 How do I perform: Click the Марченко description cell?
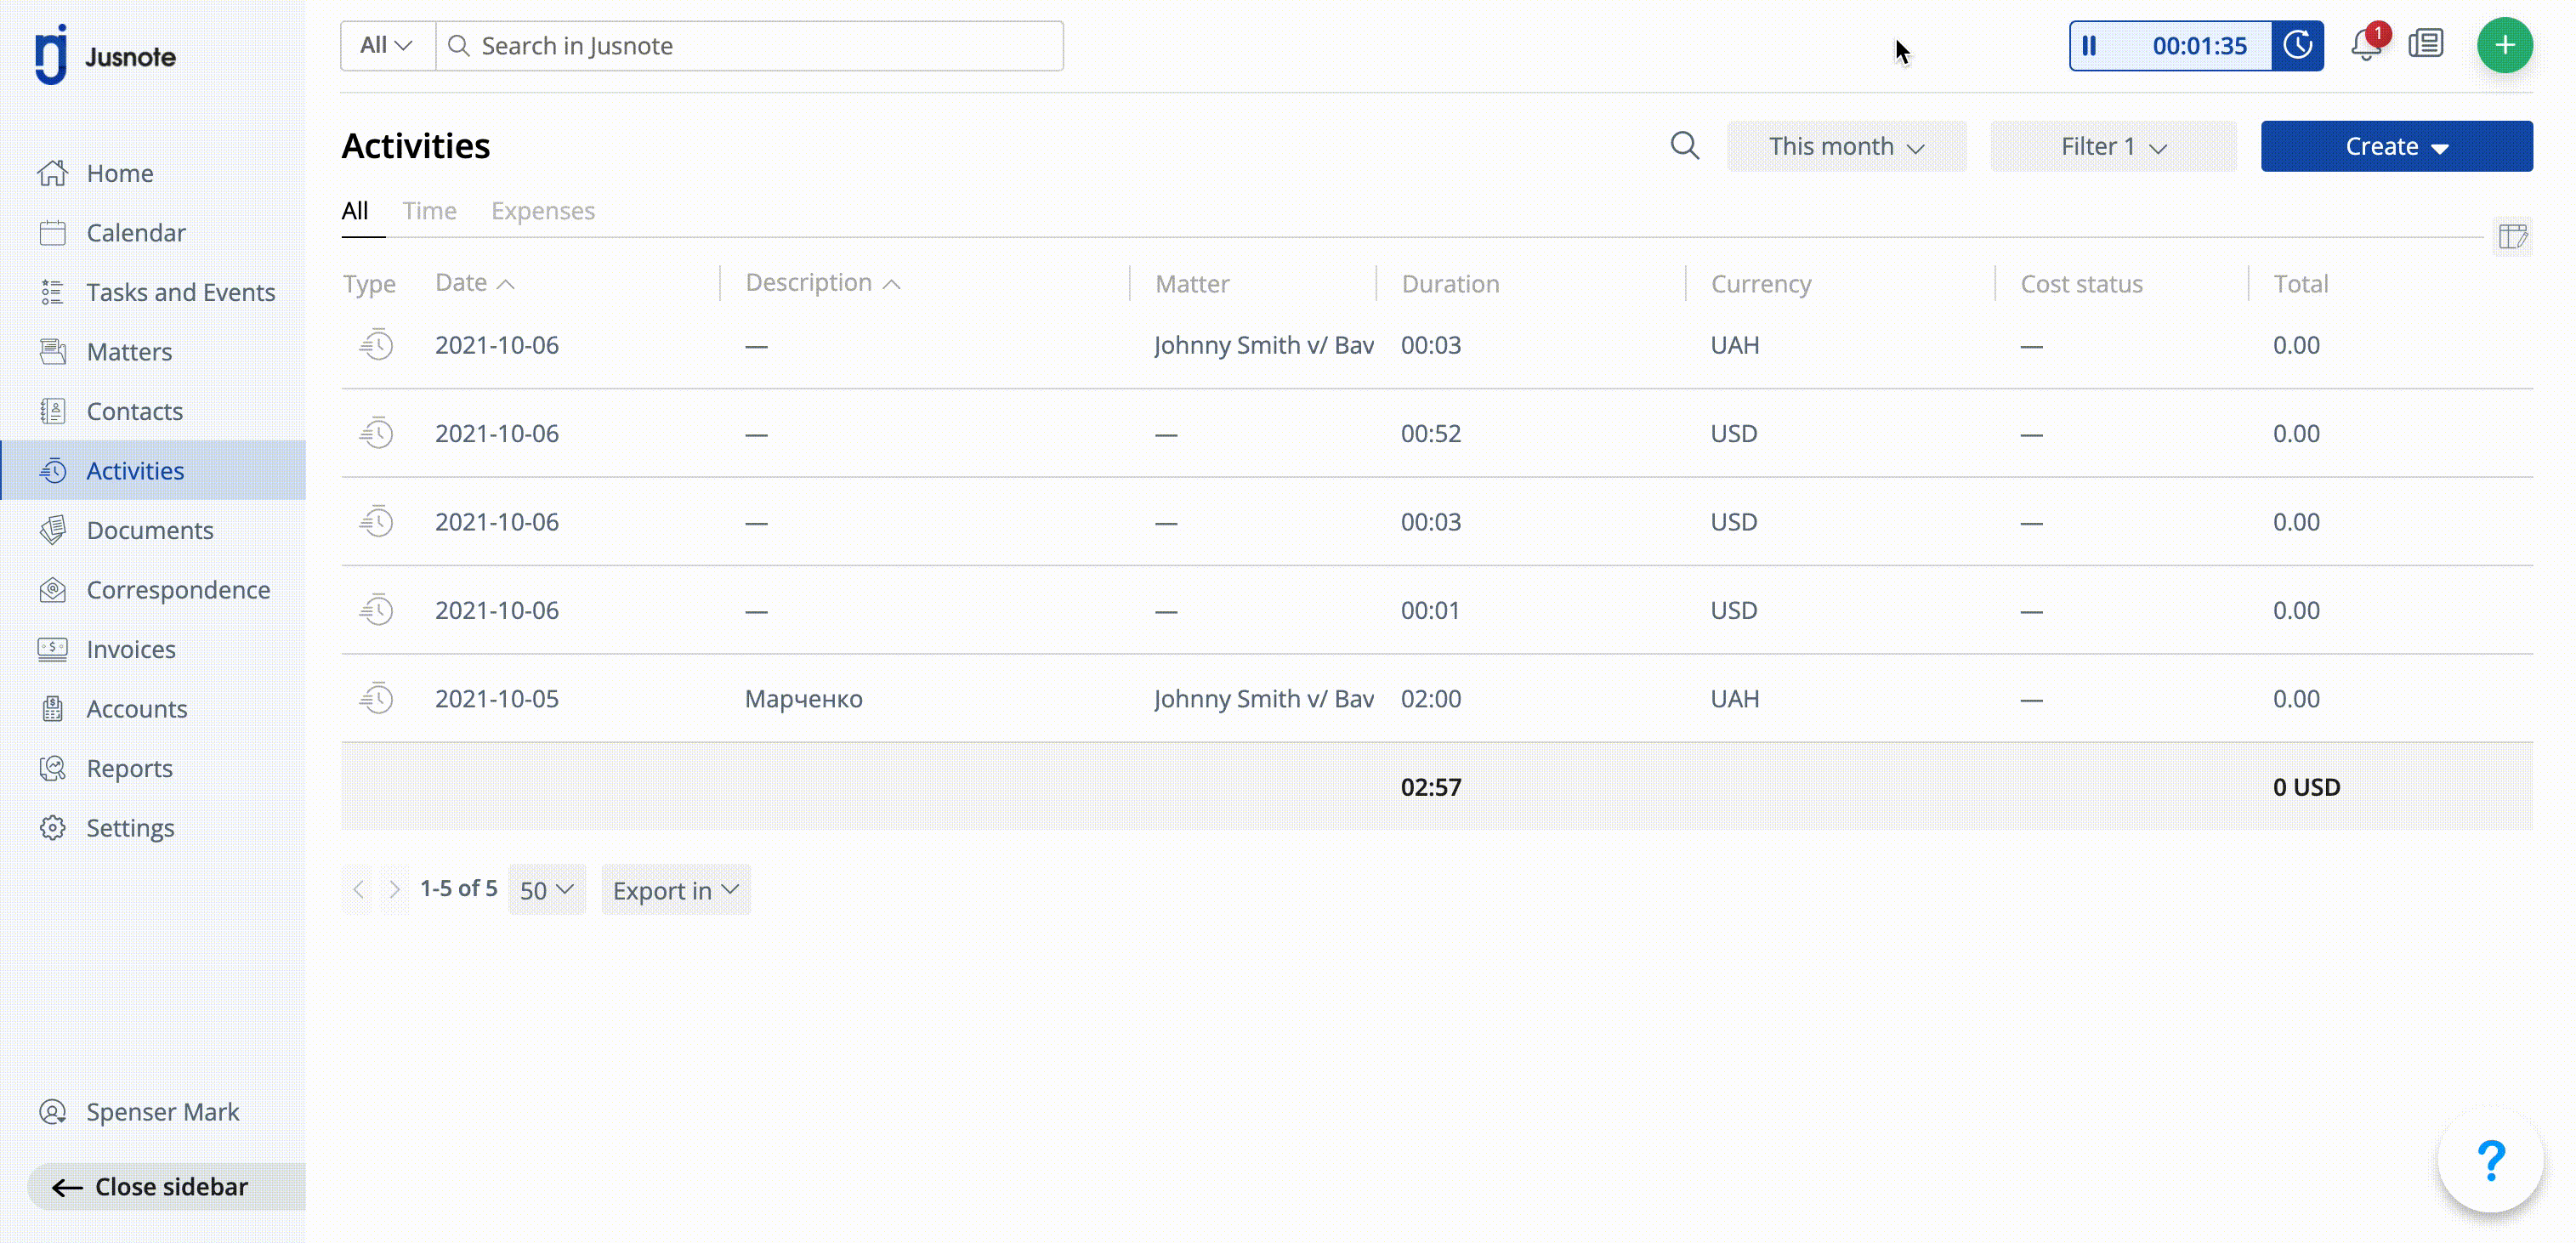coord(803,699)
